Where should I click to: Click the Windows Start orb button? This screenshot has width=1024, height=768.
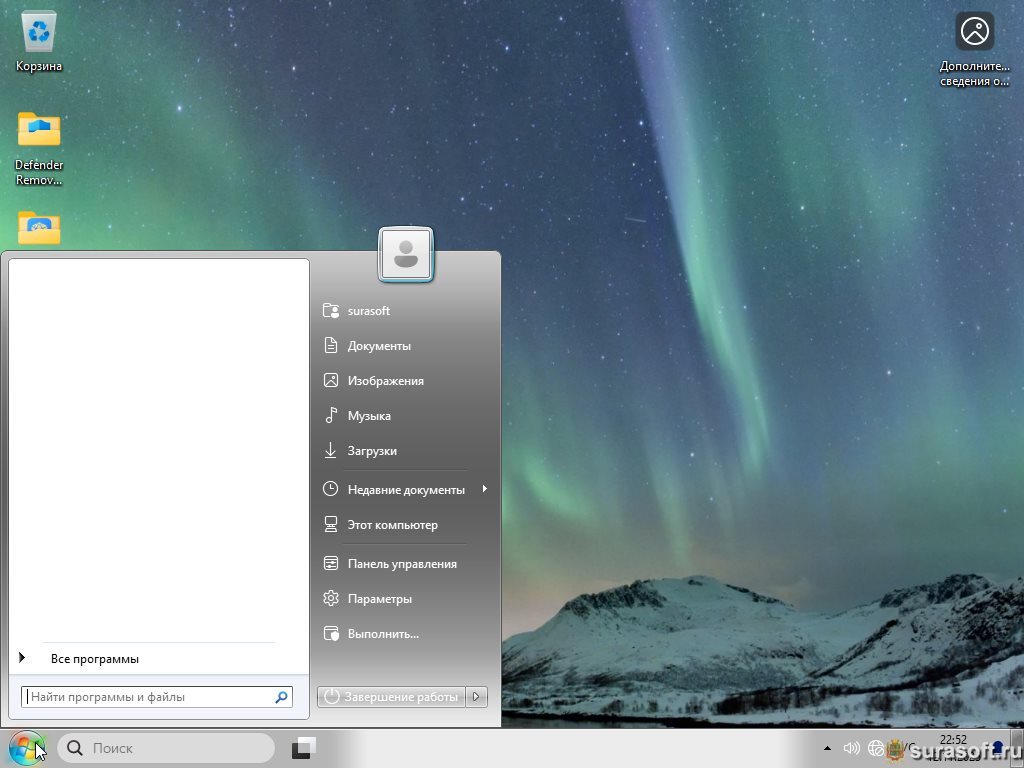pyautogui.click(x=26, y=748)
